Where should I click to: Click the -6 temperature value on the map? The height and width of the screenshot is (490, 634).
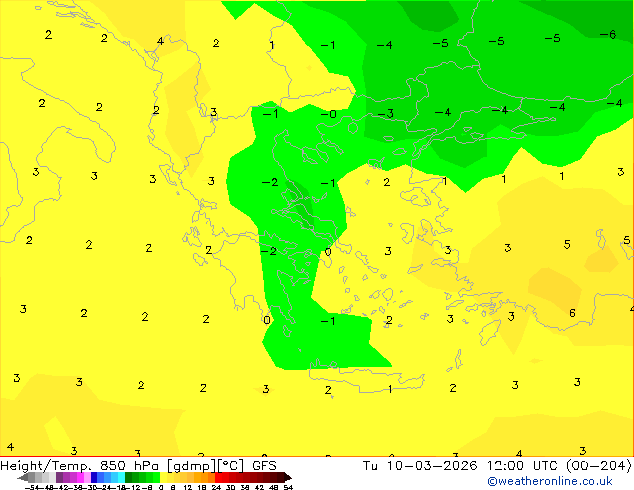pyautogui.click(x=608, y=35)
